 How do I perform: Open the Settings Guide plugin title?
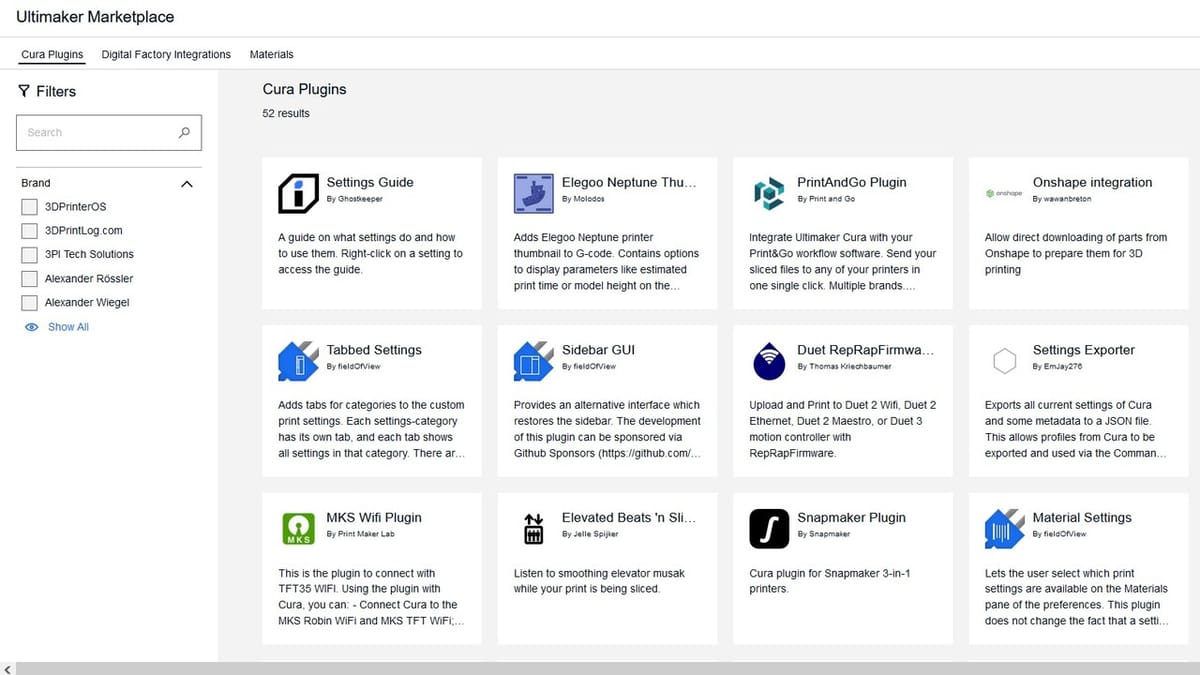click(370, 182)
